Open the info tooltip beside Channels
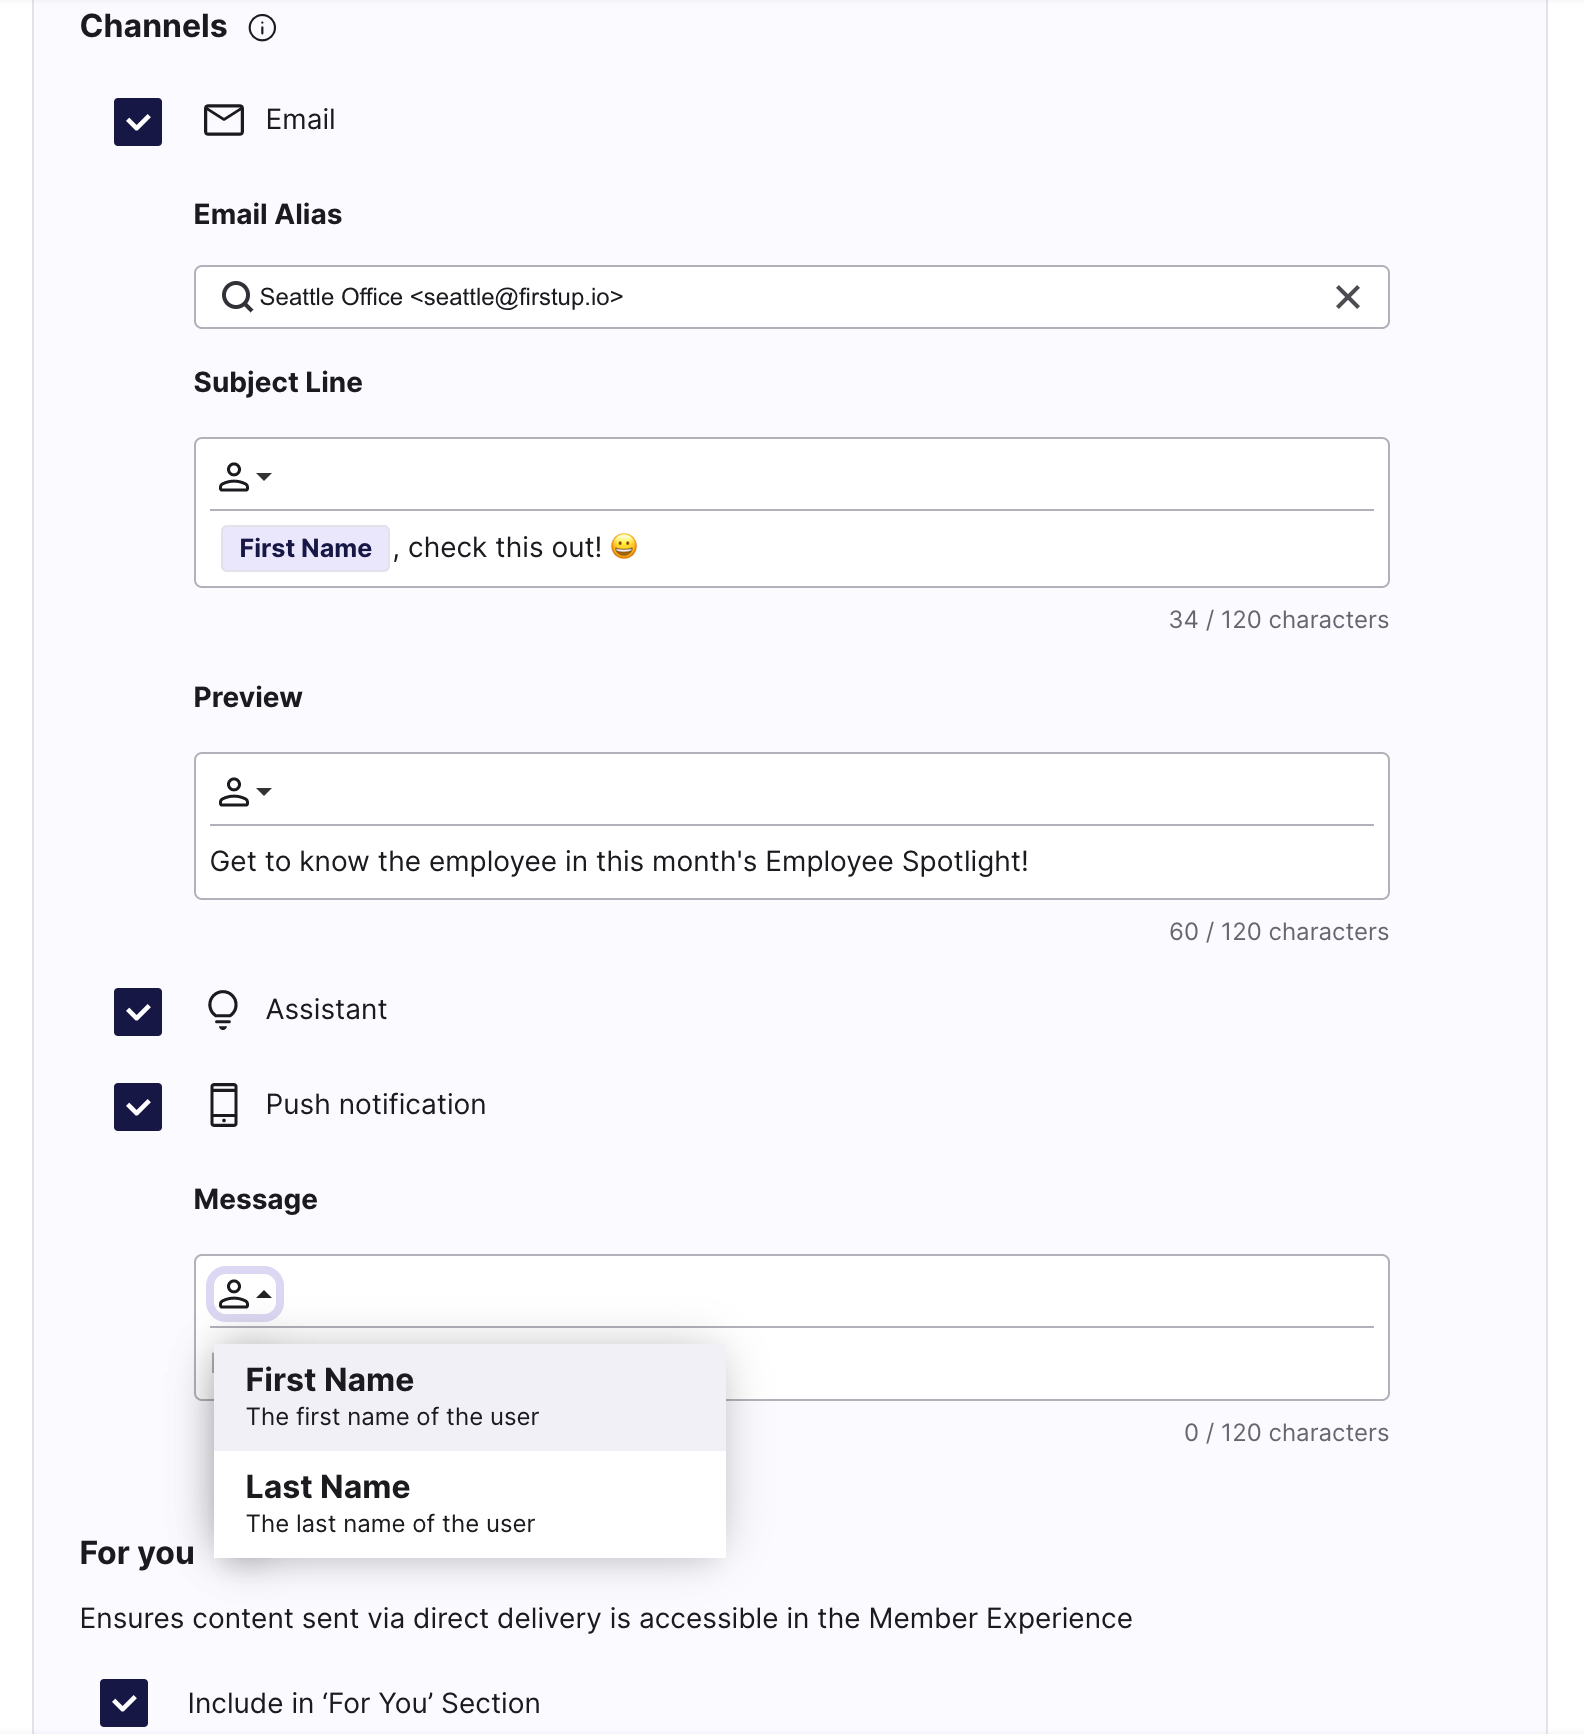The width and height of the screenshot is (1584, 1734). tap(262, 27)
